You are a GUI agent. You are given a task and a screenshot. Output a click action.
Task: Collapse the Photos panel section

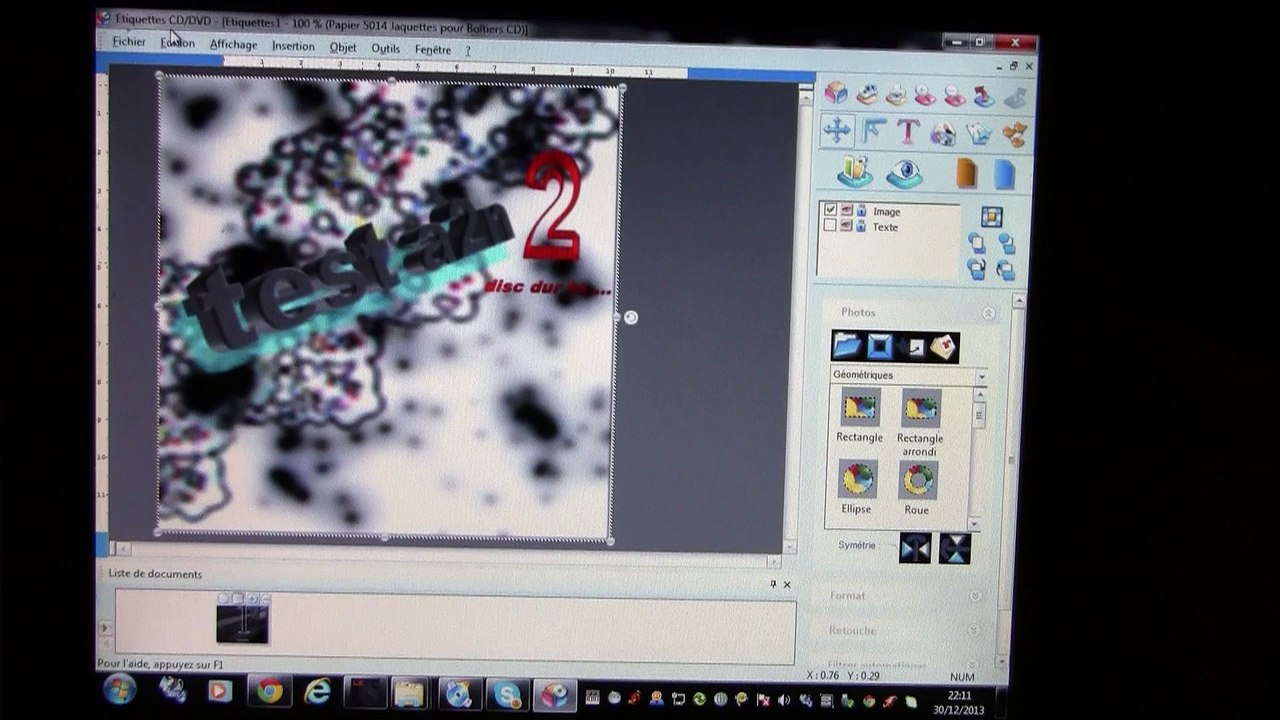[x=989, y=313]
